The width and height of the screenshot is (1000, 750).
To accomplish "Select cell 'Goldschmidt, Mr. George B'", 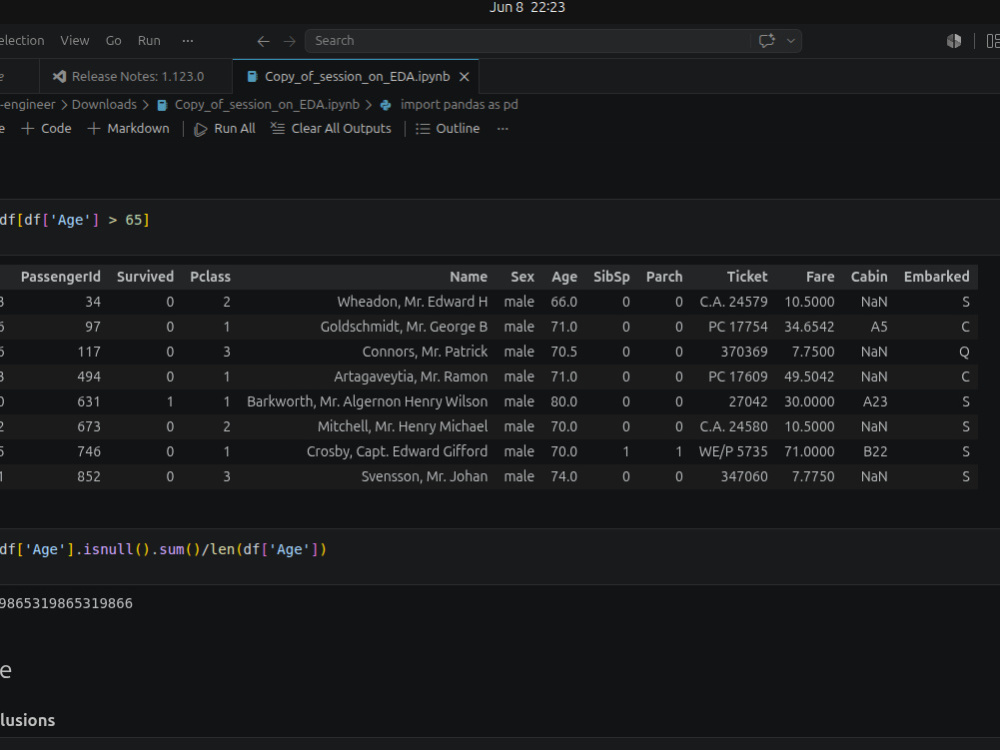I will (404, 327).
